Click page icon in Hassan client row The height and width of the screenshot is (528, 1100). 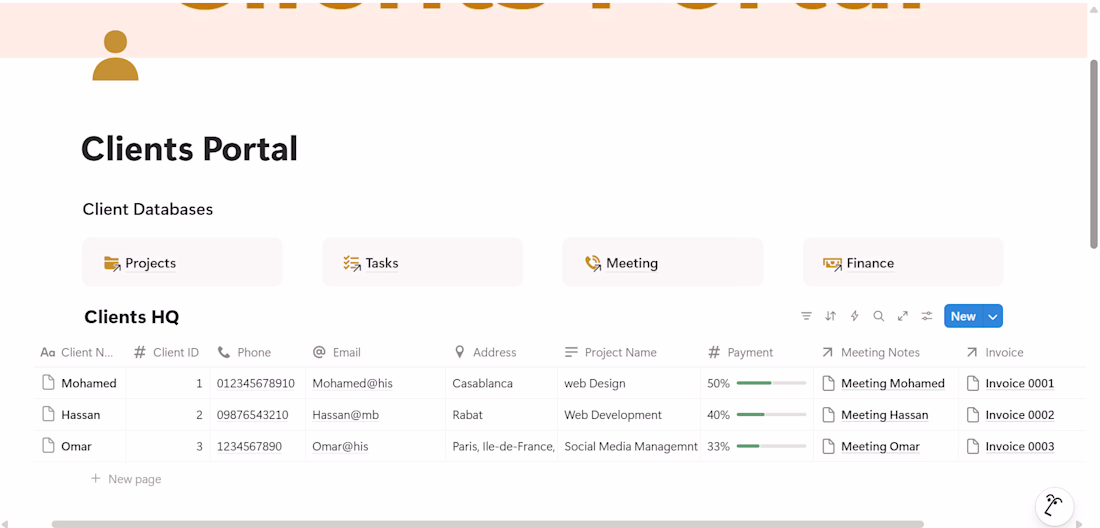[x=48, y=414]
